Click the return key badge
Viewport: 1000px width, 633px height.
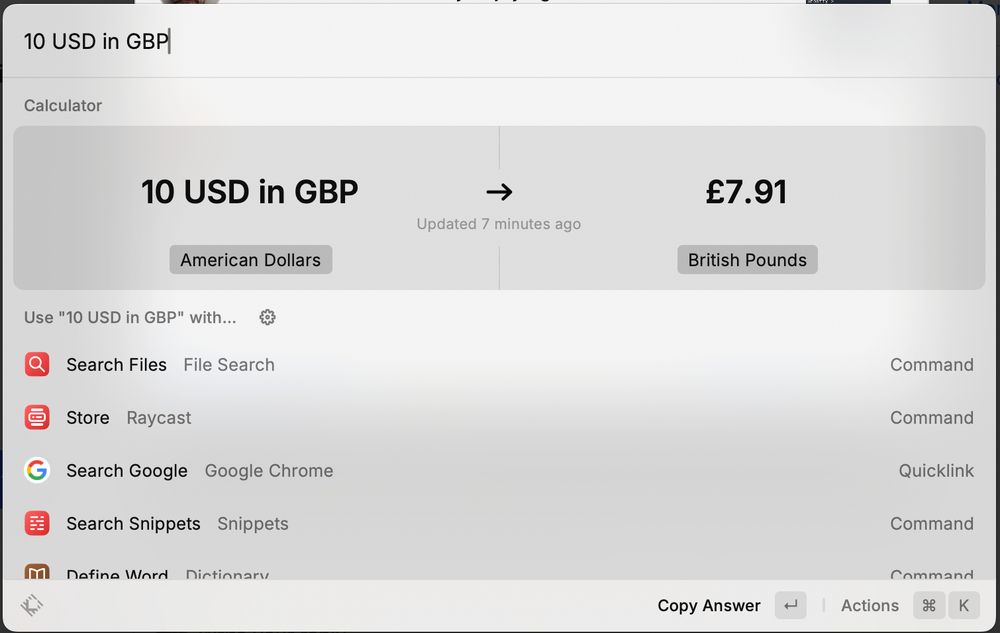pyautogui.click(x=791, y=606)
